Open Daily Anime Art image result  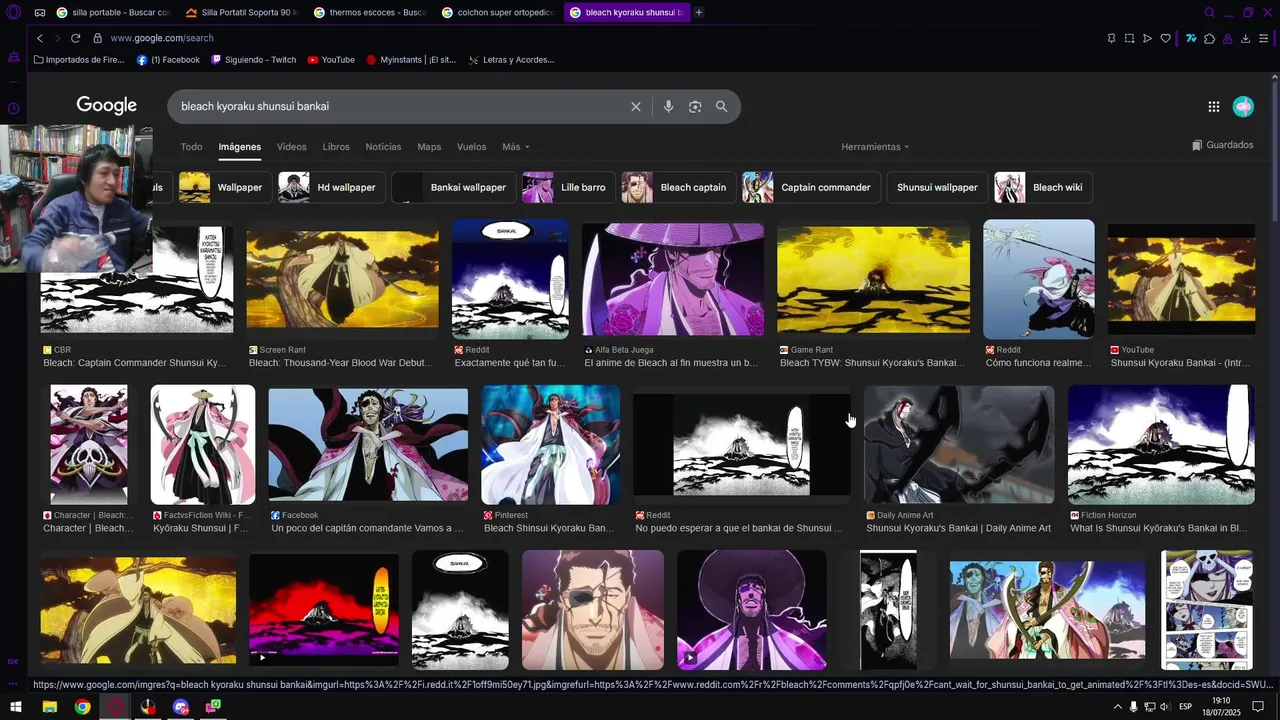click(x=959, y=444)
